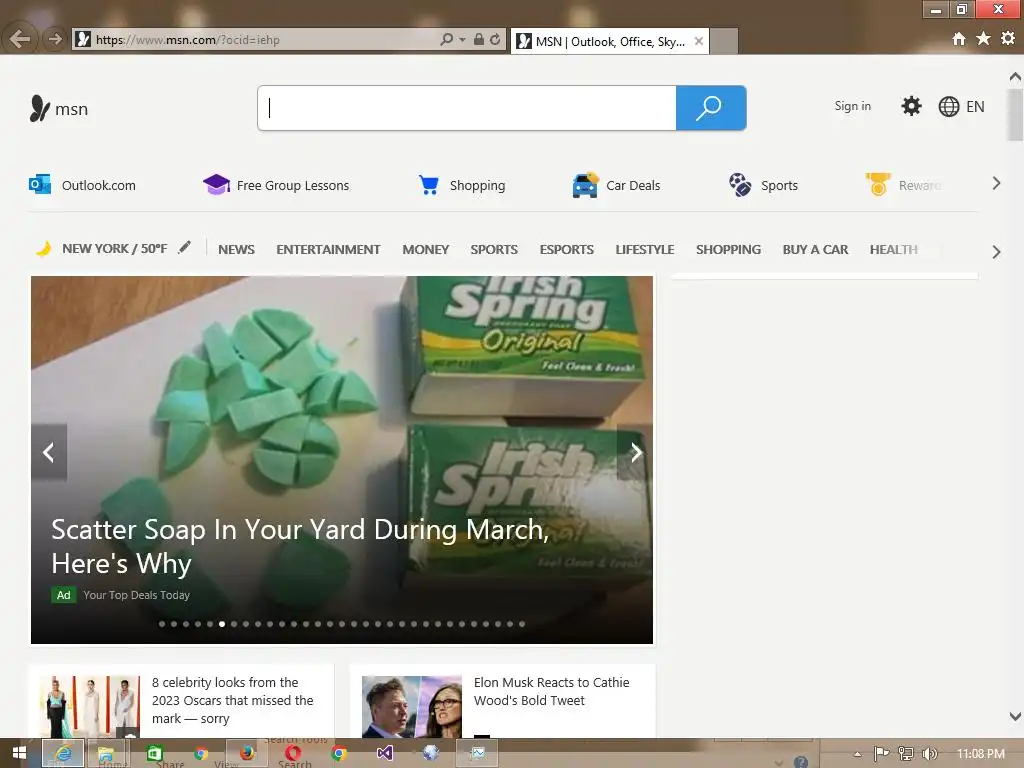Open the SPORTS category in navigation bar
Image resolution: width=1024 pixels, height=768 pixels.
pos(494,249)
